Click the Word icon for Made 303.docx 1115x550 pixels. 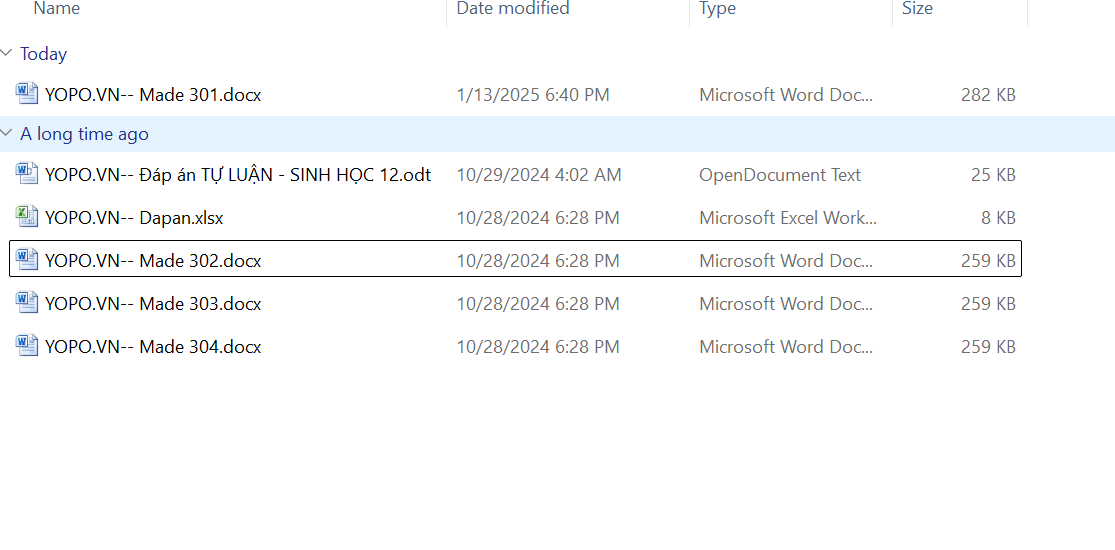click(27, 303)
